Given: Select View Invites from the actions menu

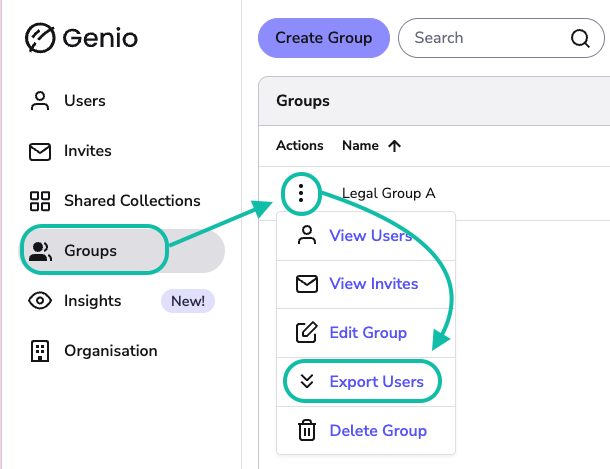Looking at the screenshot, I should point(366,285).
